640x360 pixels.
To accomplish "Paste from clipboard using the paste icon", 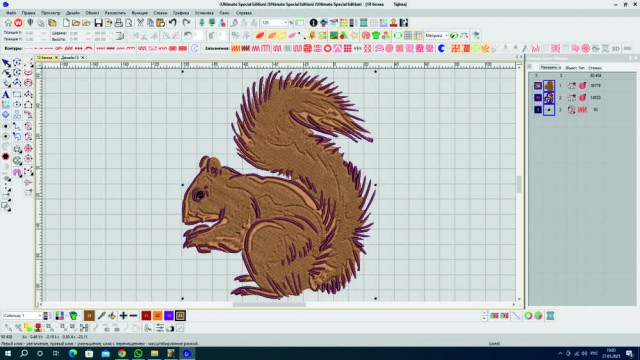I will [x=161, y=23].
